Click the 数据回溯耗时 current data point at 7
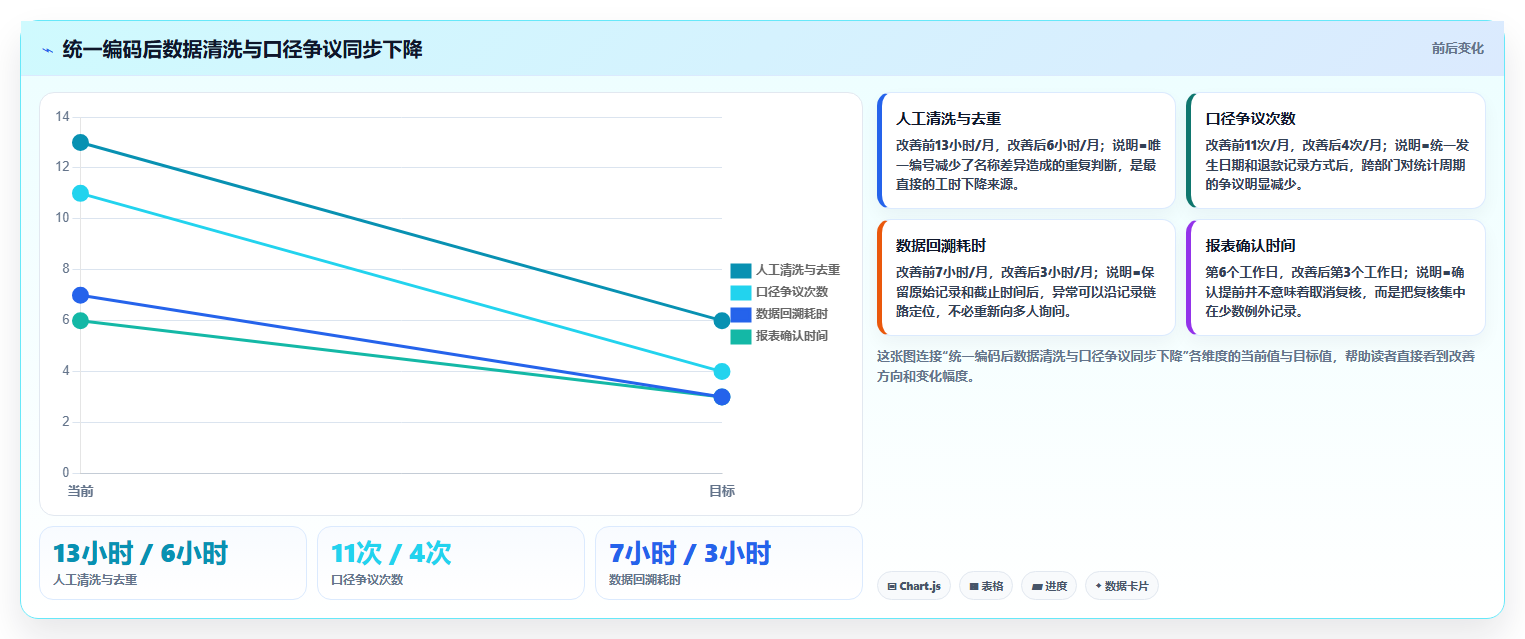Screen dimensions: 1525x639 (x=80, y=295)
